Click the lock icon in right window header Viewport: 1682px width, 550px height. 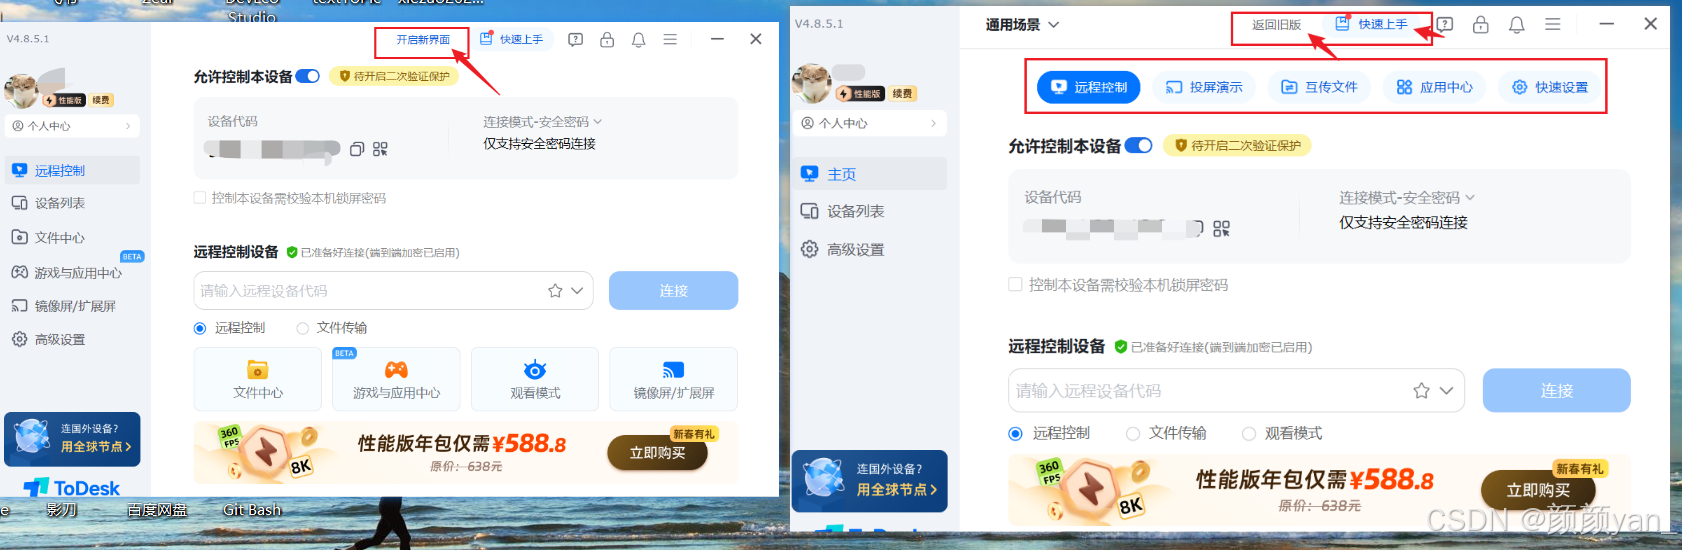tap(1481, 24)
